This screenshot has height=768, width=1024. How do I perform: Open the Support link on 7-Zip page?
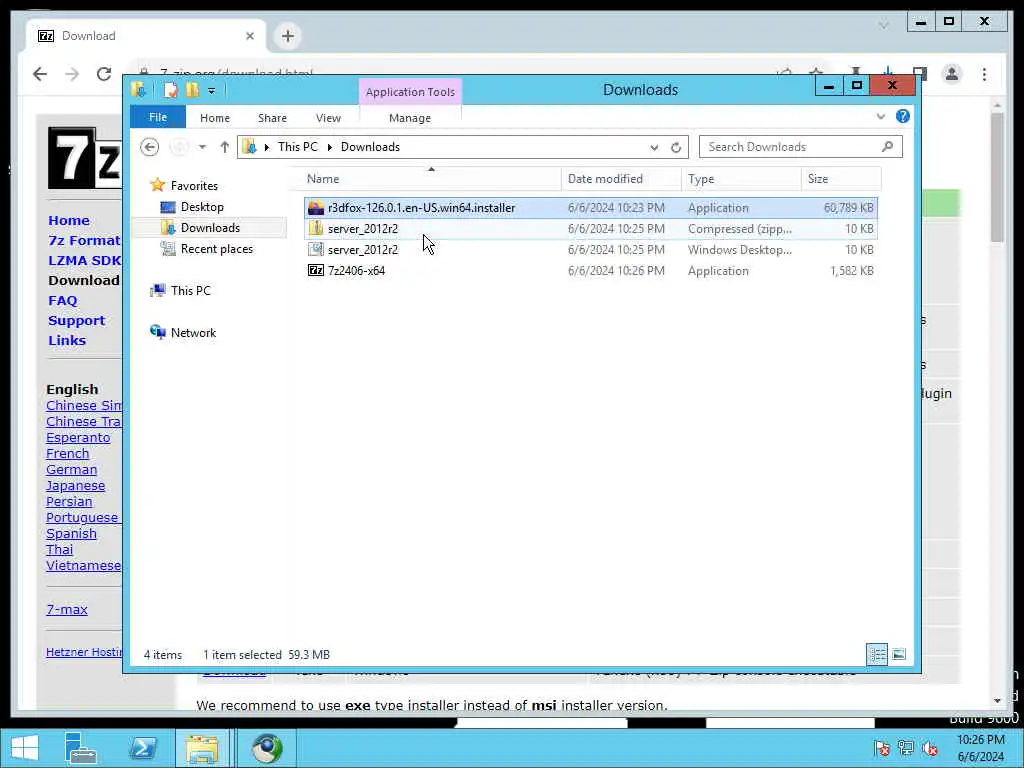(x=76, y=321)
